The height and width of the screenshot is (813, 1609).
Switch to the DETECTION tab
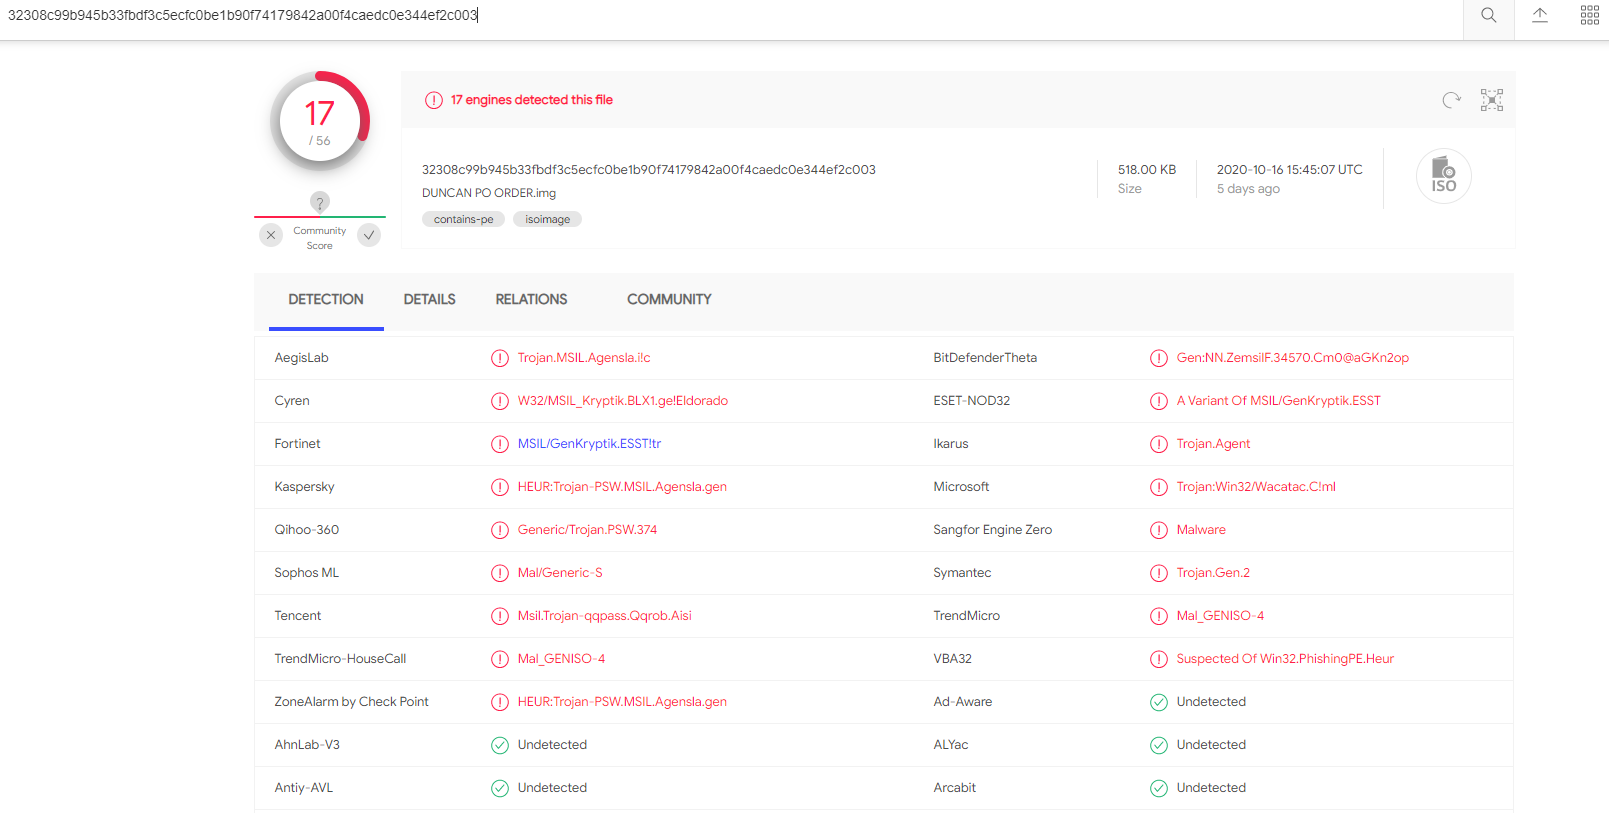326,300
